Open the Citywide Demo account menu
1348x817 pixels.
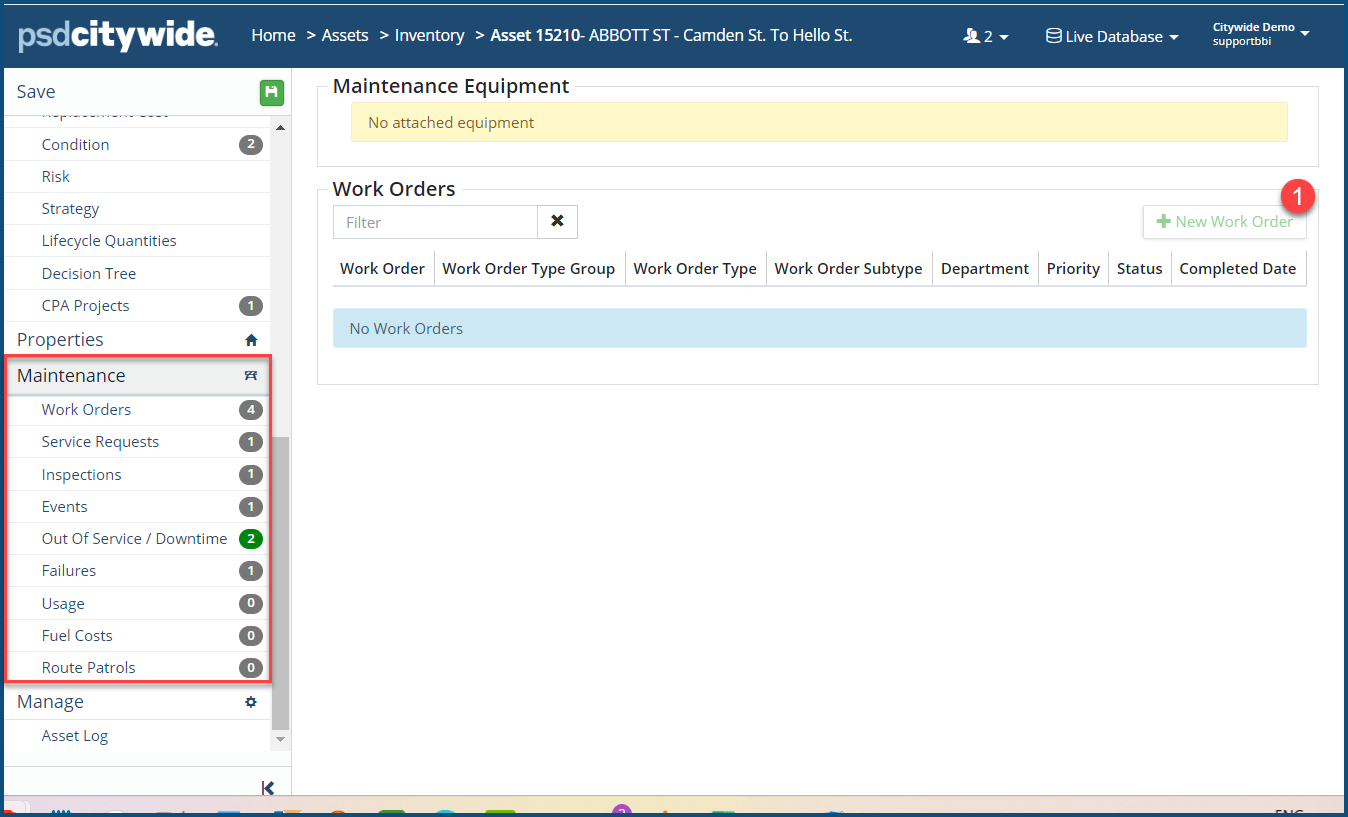1261,34
